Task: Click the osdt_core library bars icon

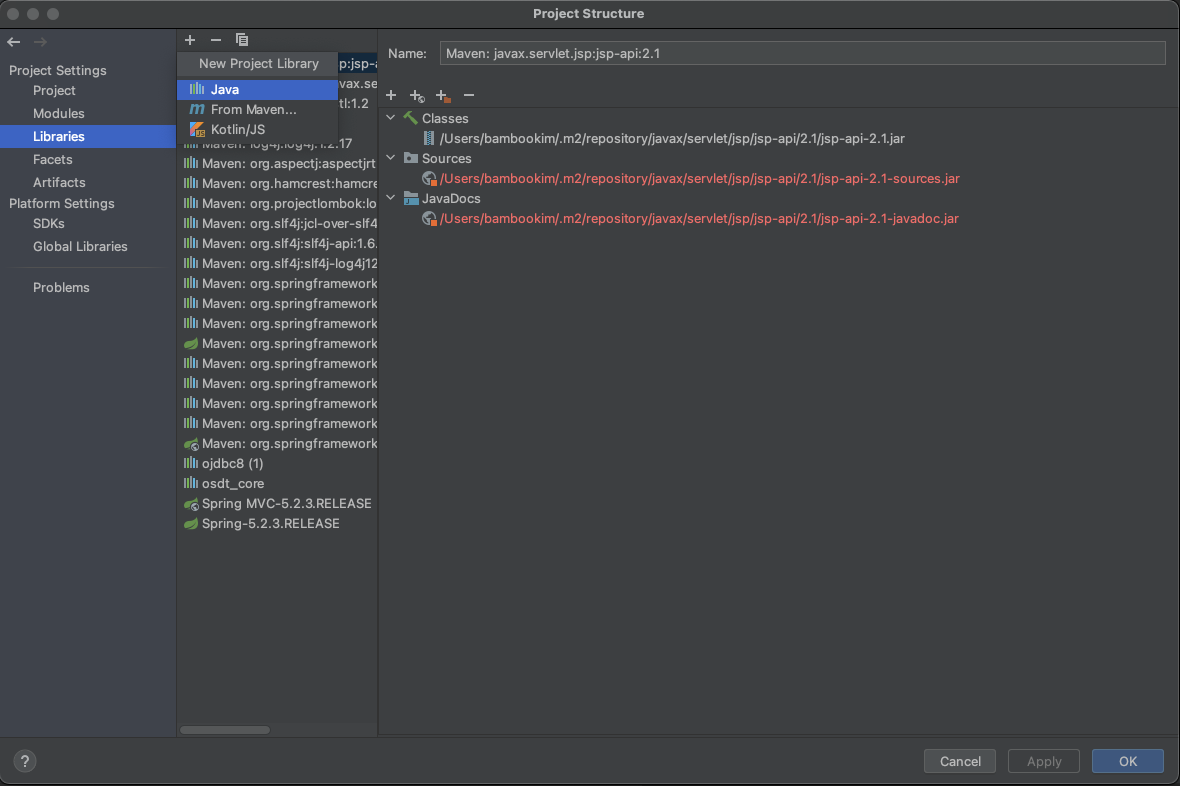Action: (191, 483)
